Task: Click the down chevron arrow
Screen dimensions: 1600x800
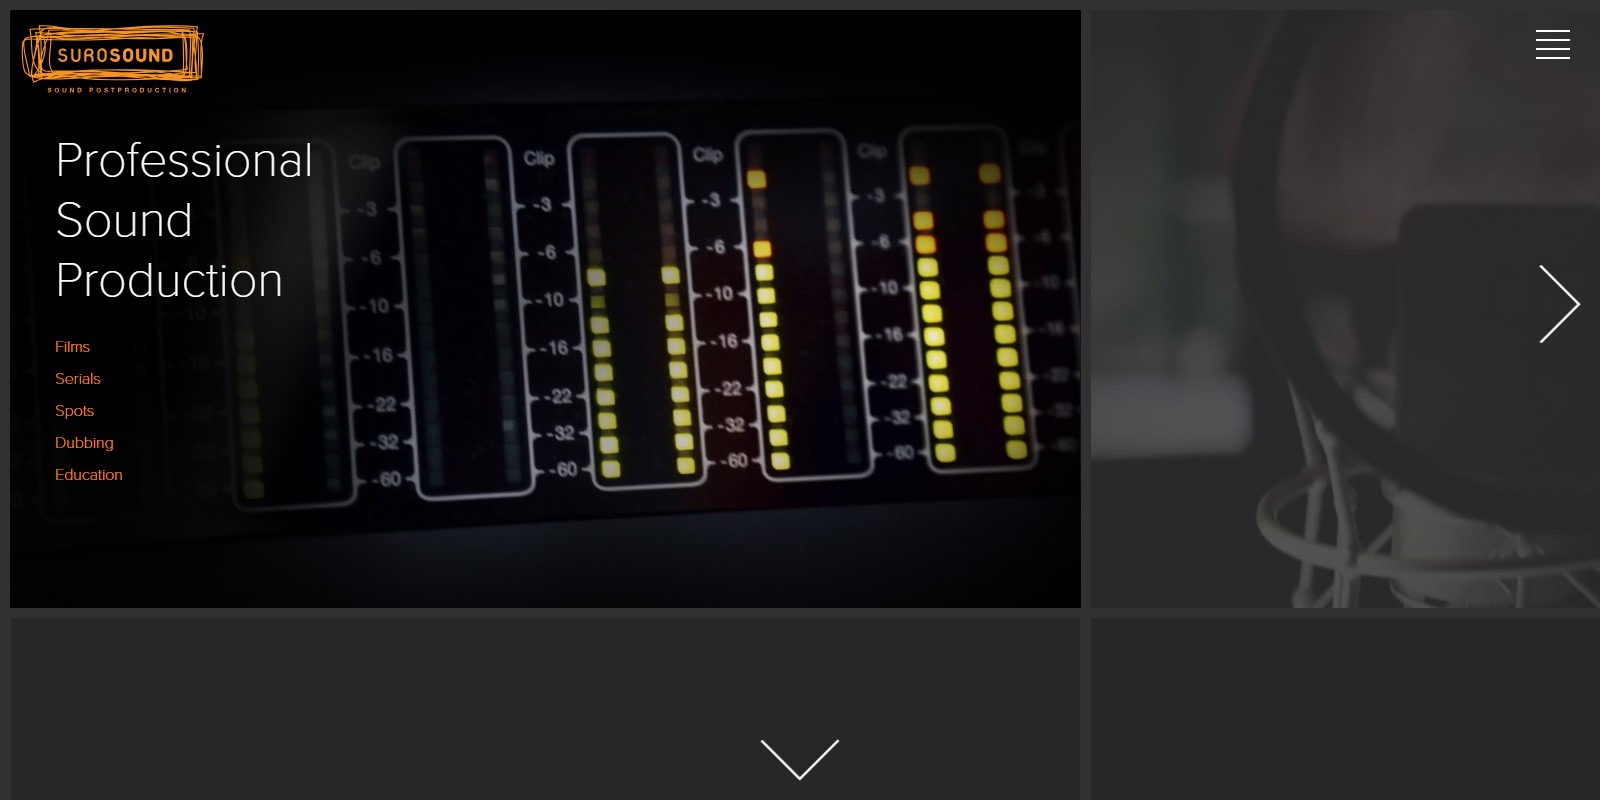Action: tap(800, 759)
